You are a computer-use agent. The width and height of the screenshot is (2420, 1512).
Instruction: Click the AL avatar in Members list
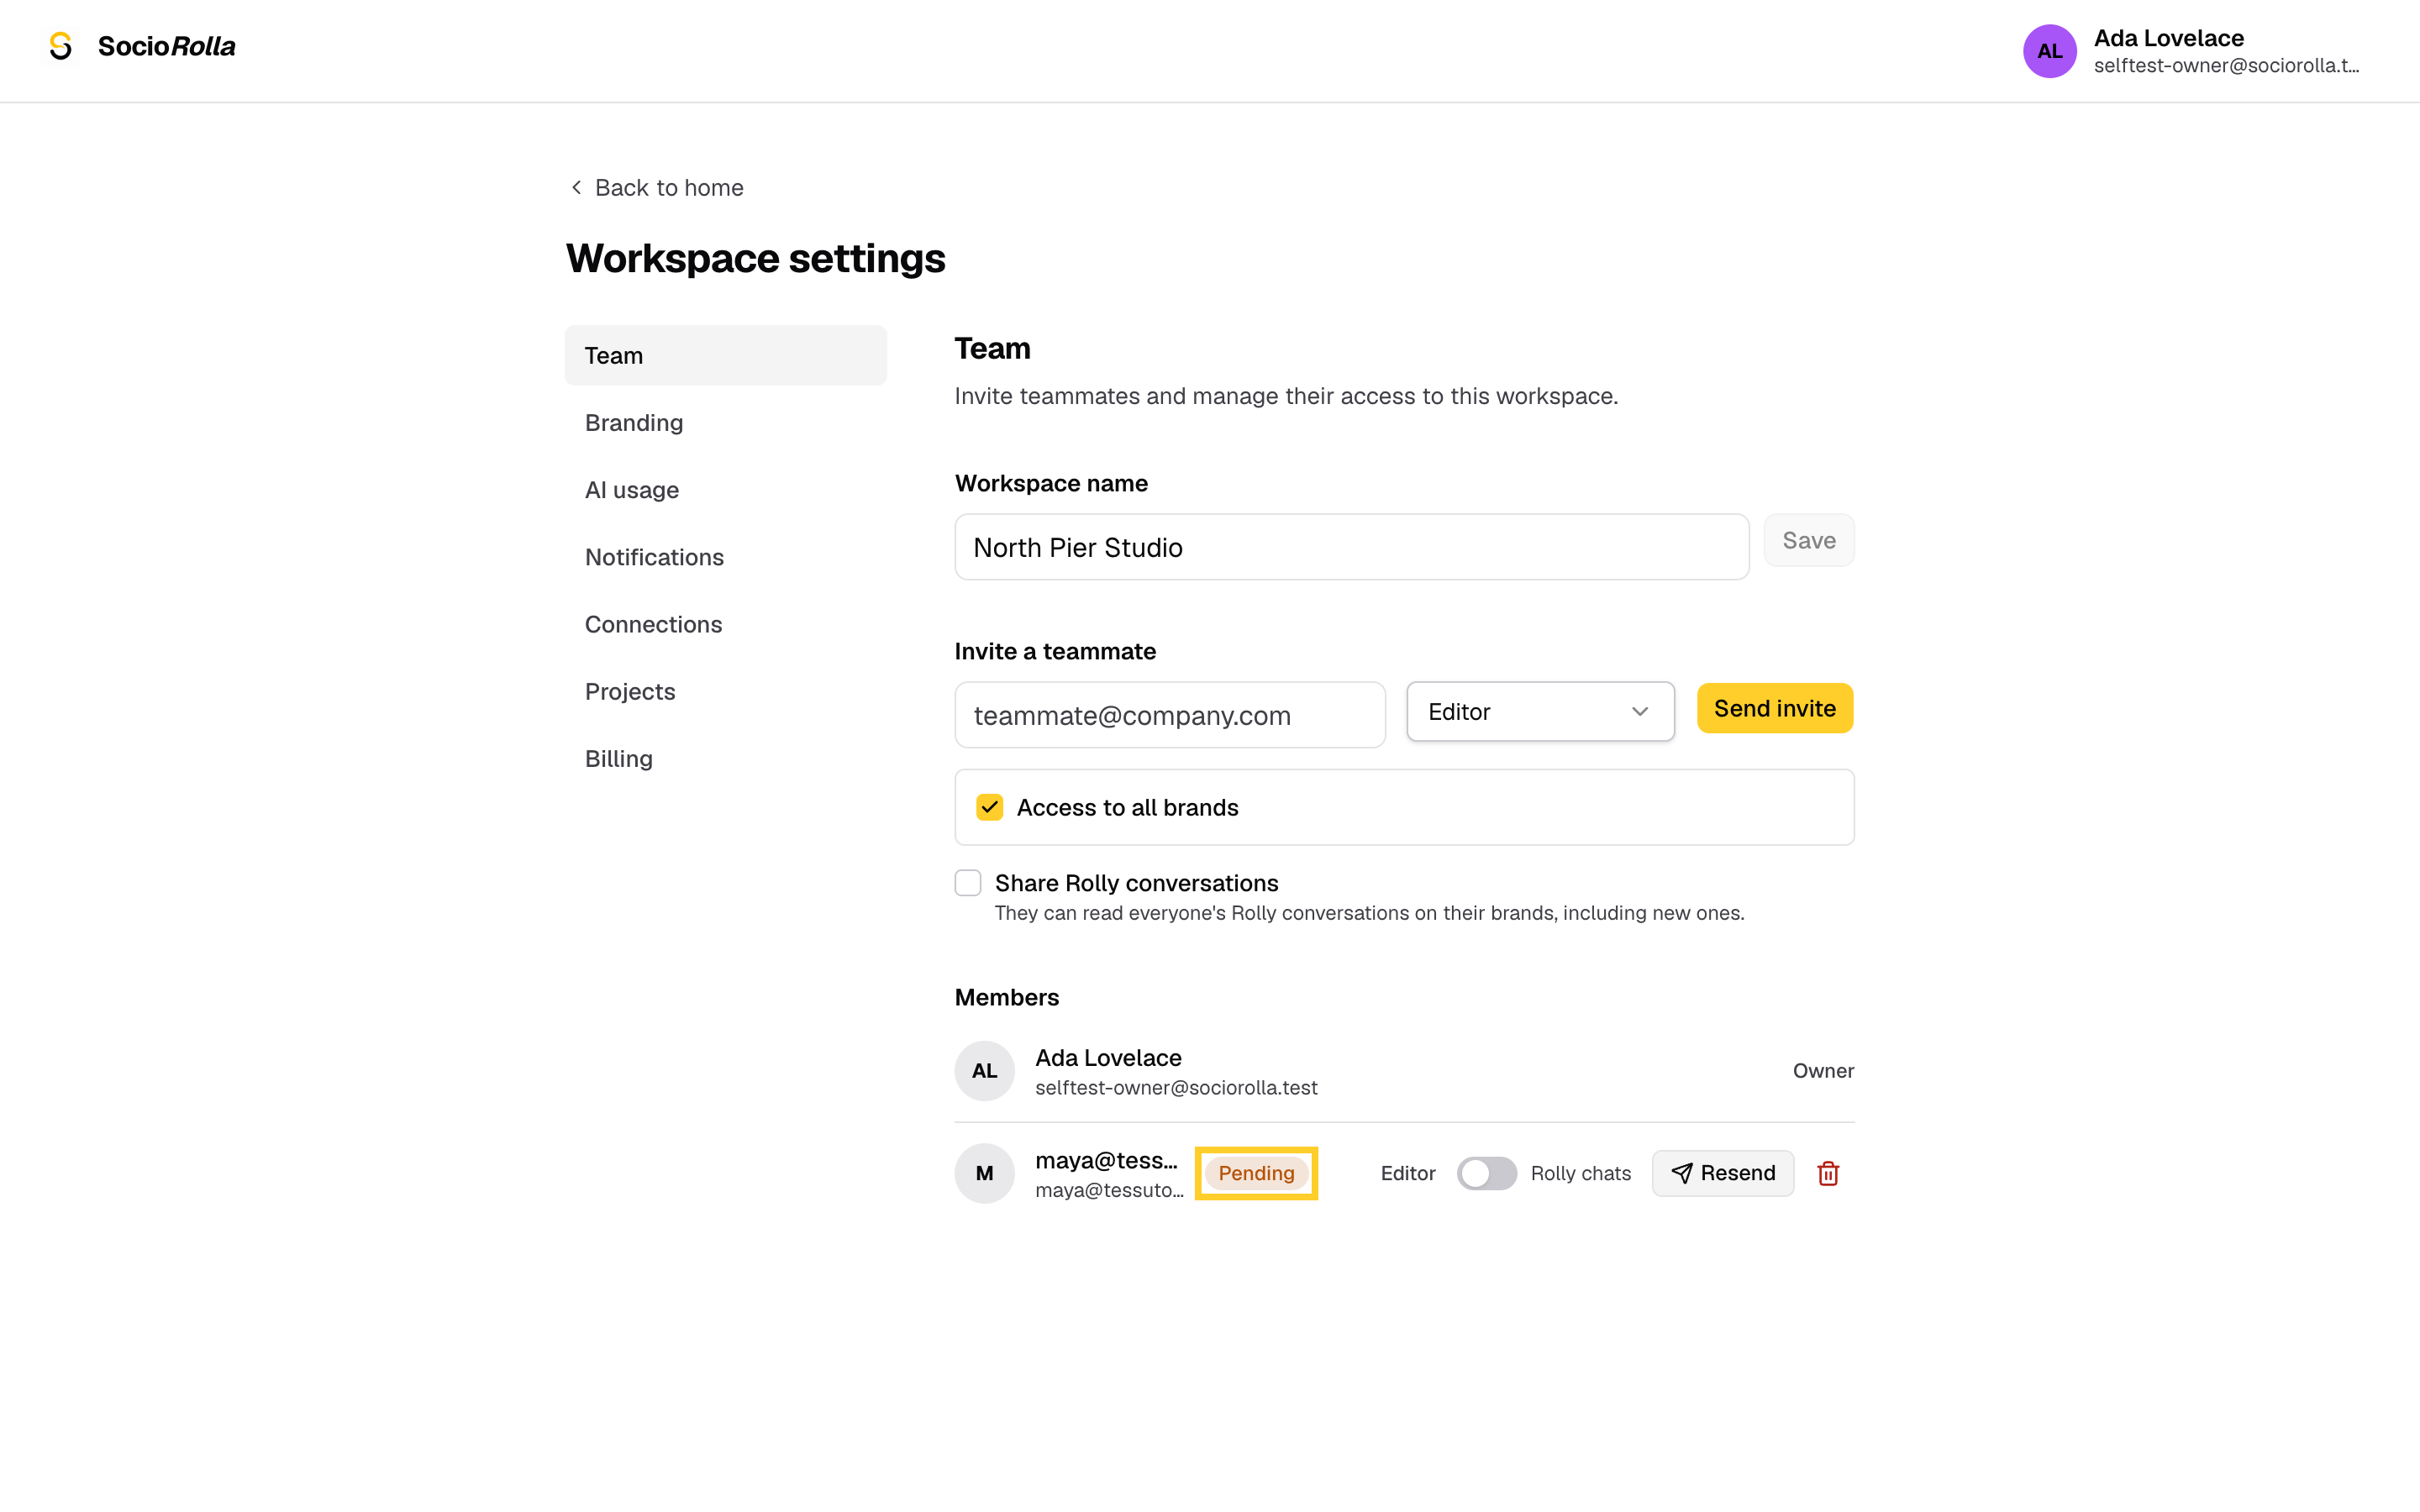(984, 1070)
